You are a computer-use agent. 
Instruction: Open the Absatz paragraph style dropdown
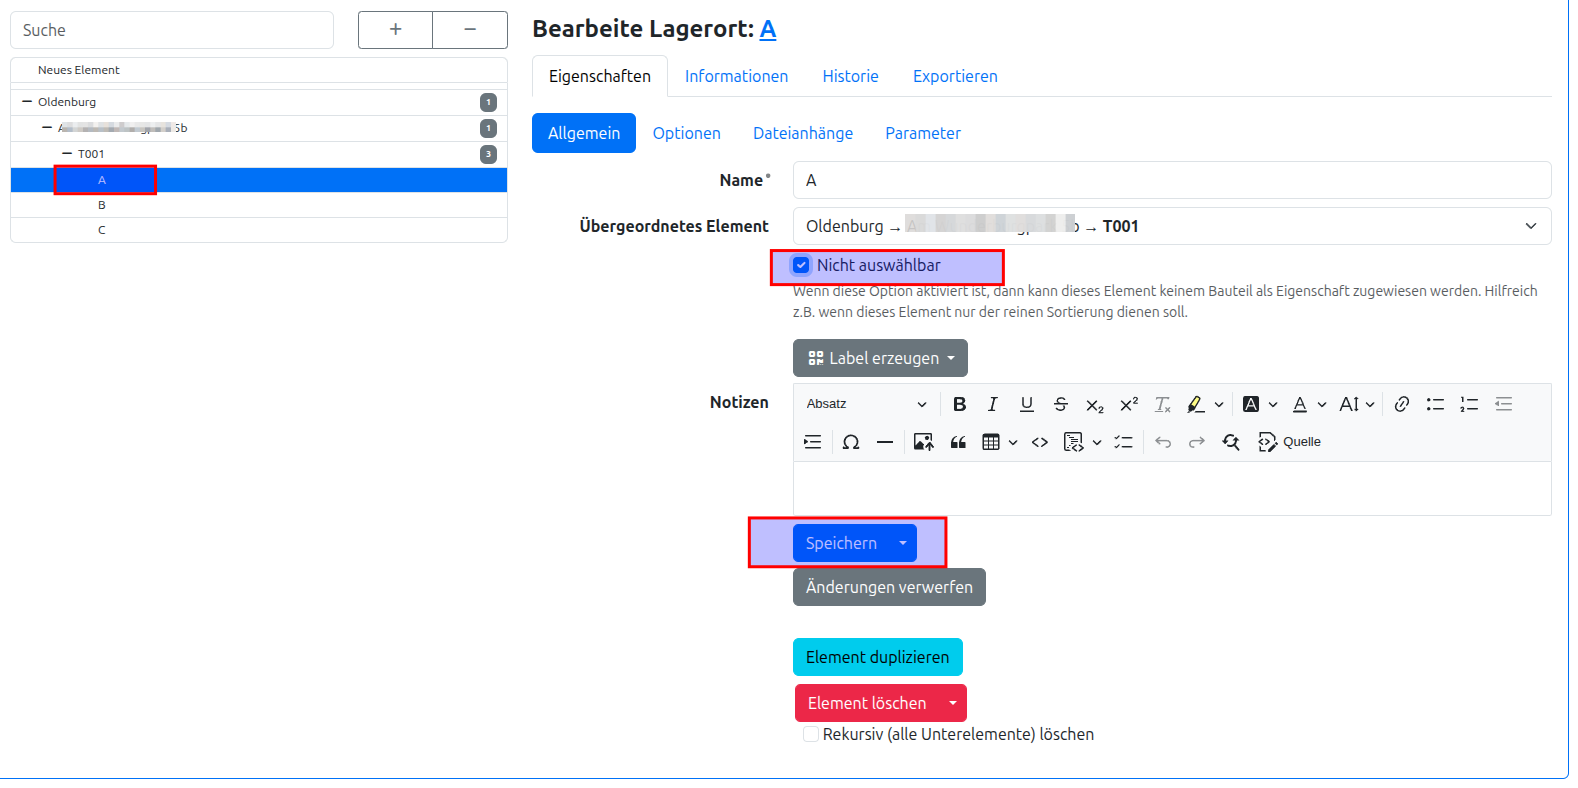(866, 404)
